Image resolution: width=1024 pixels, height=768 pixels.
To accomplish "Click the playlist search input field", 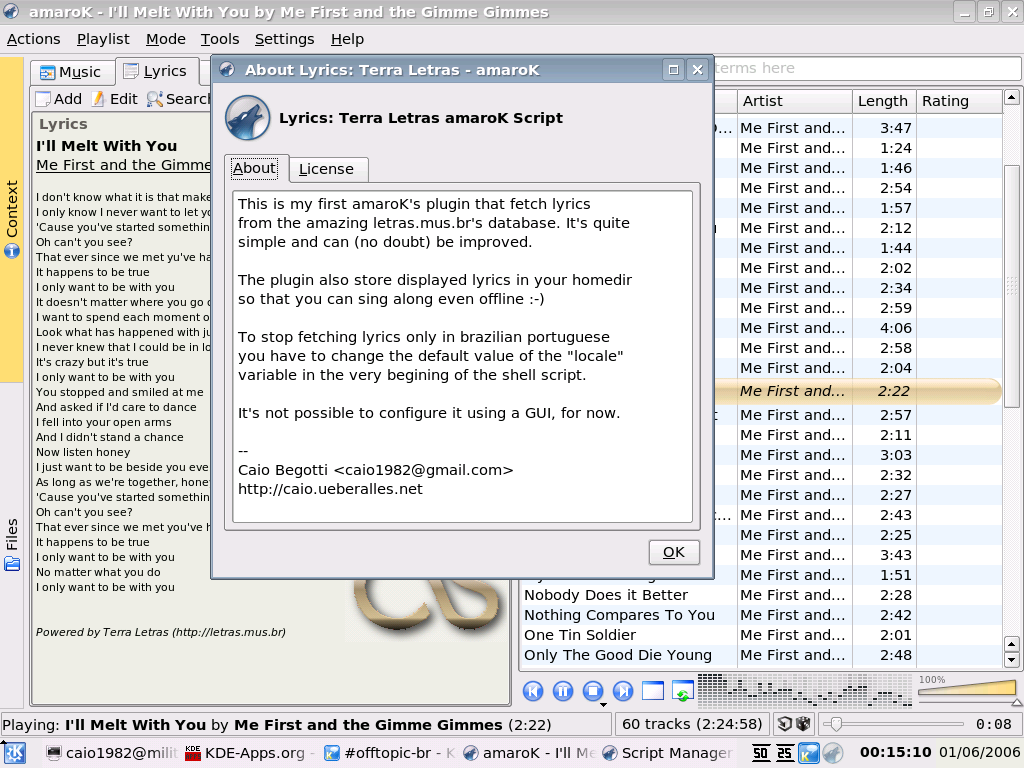I will 867,68.
